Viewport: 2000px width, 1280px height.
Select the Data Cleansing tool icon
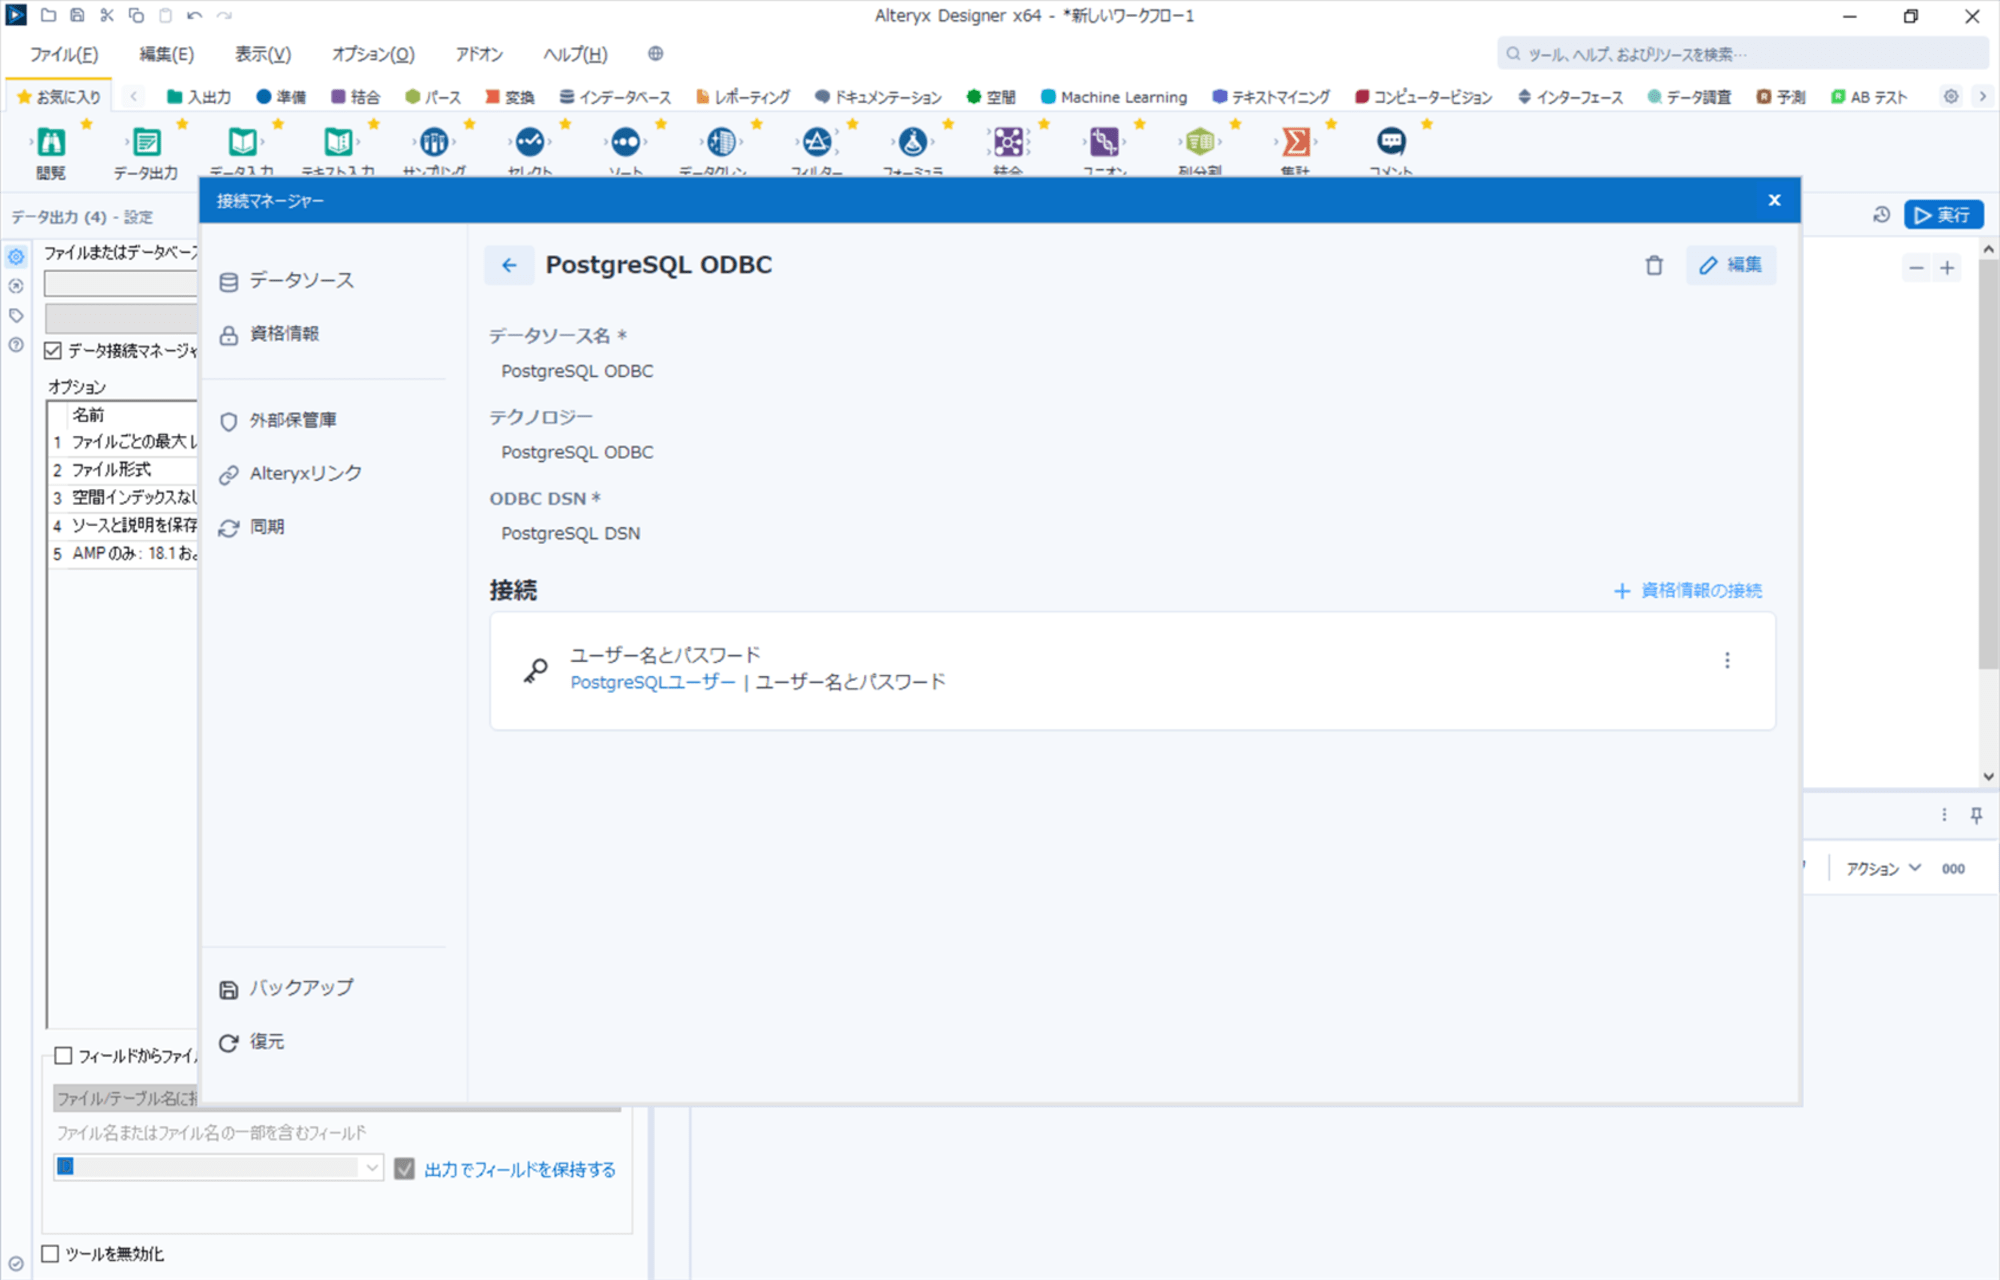point(721,142)
